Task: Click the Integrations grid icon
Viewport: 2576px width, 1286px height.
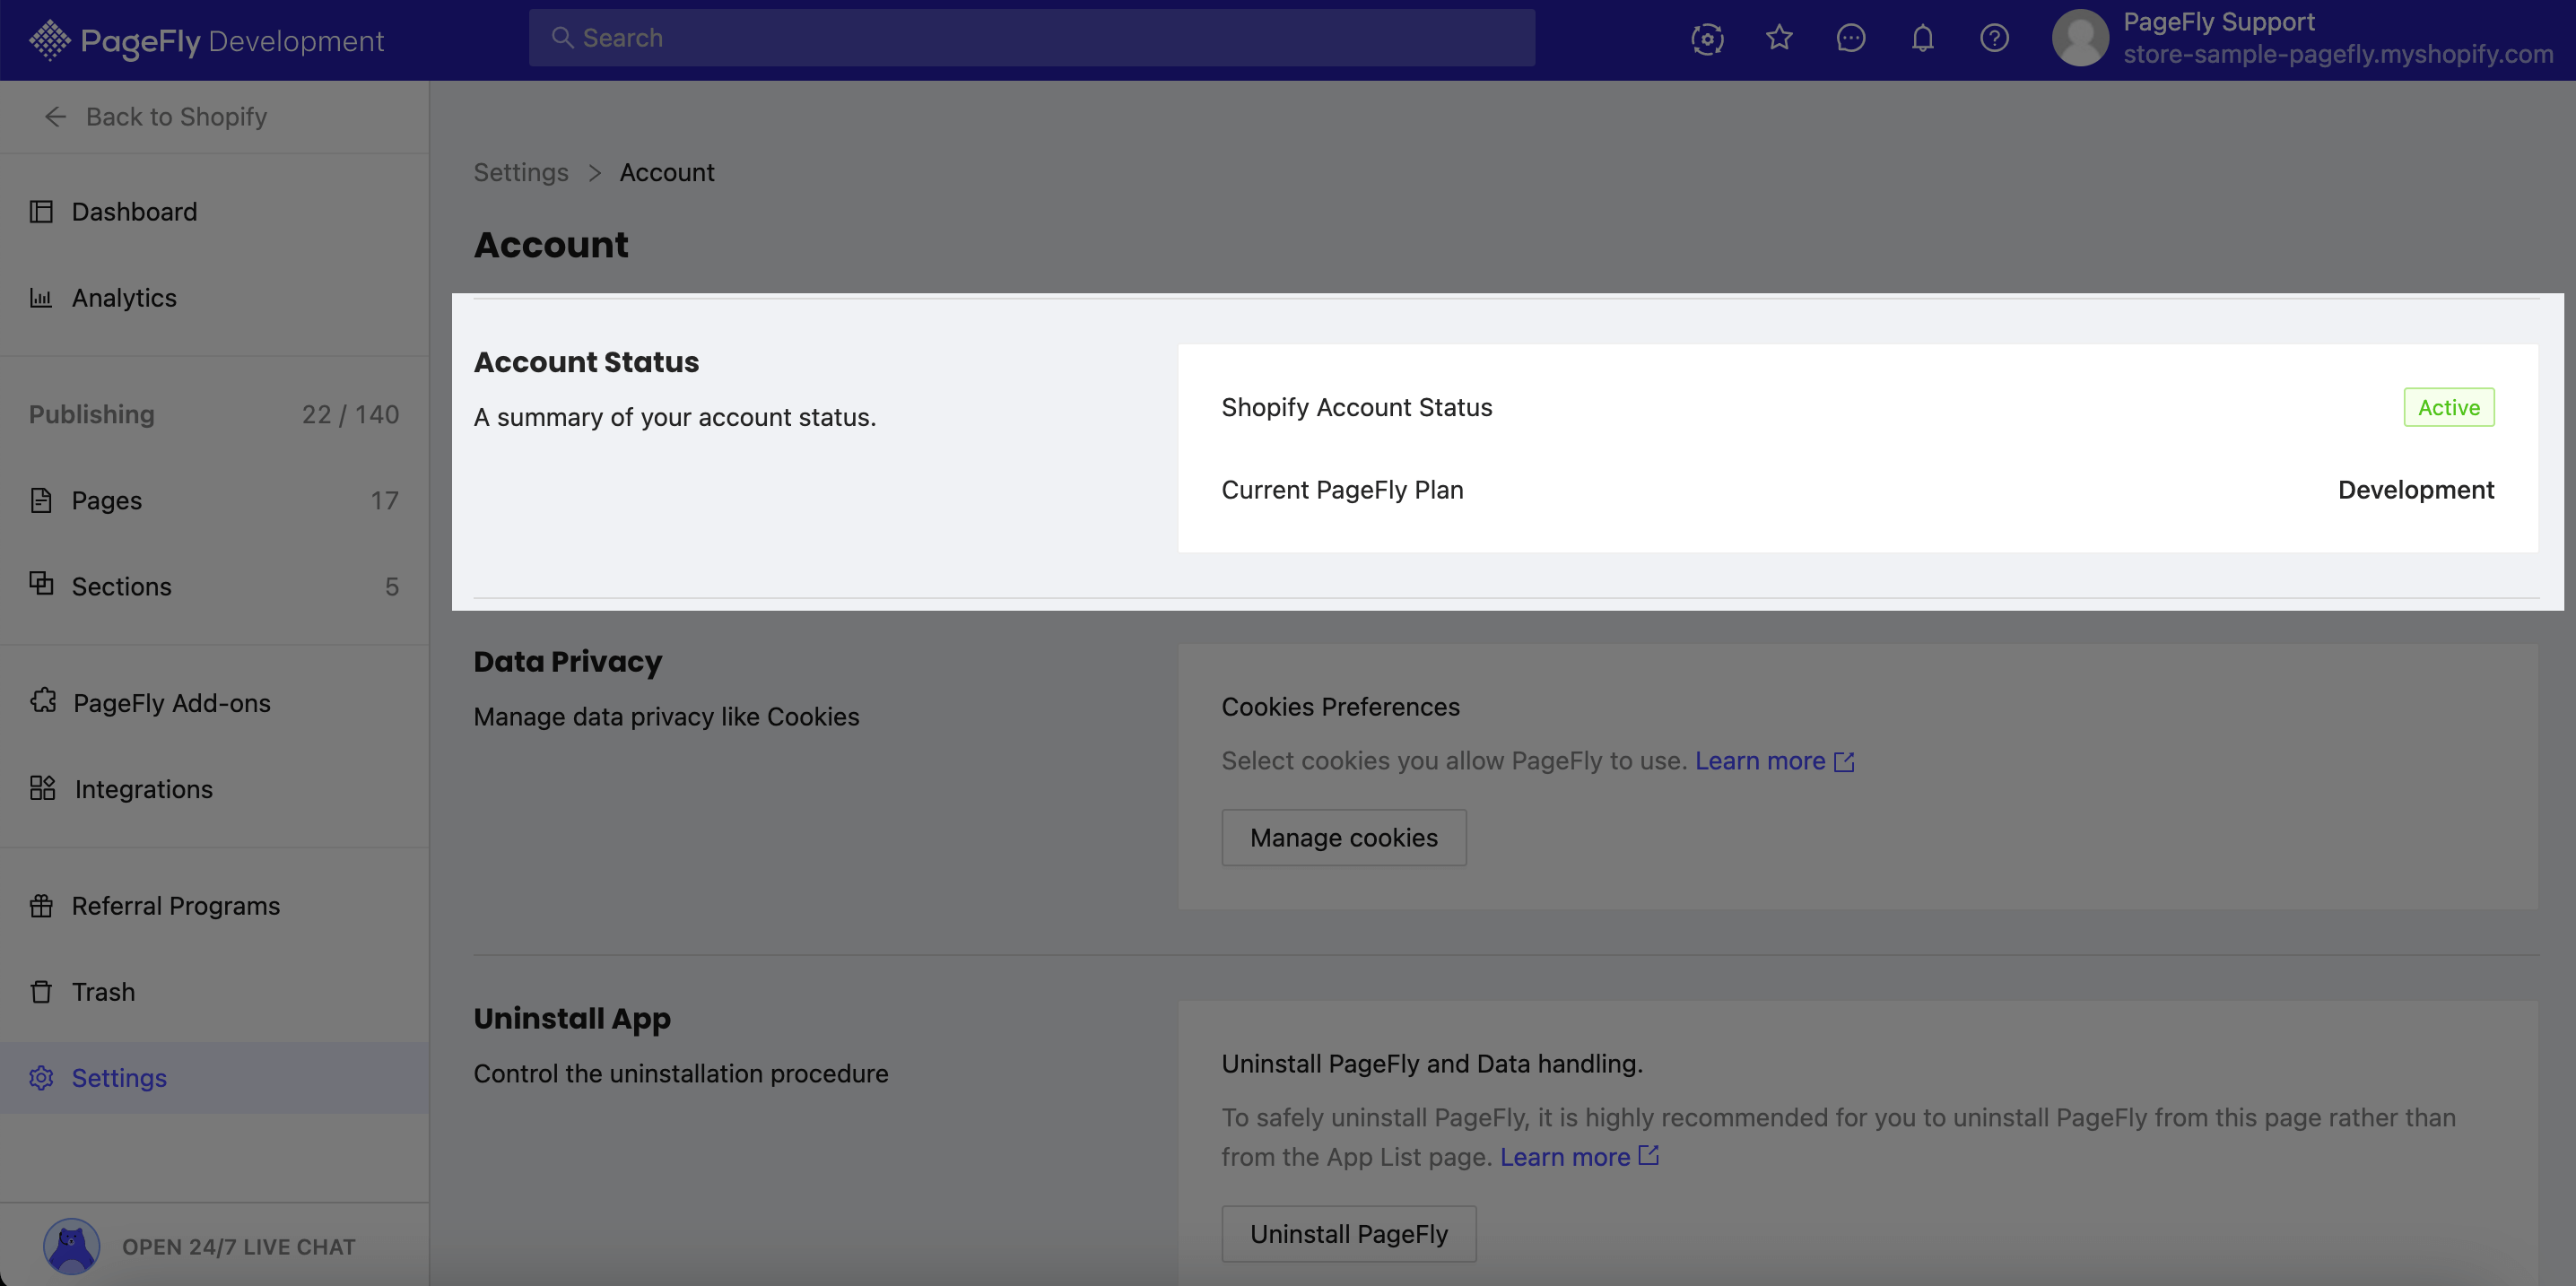Action: [43, 788]
